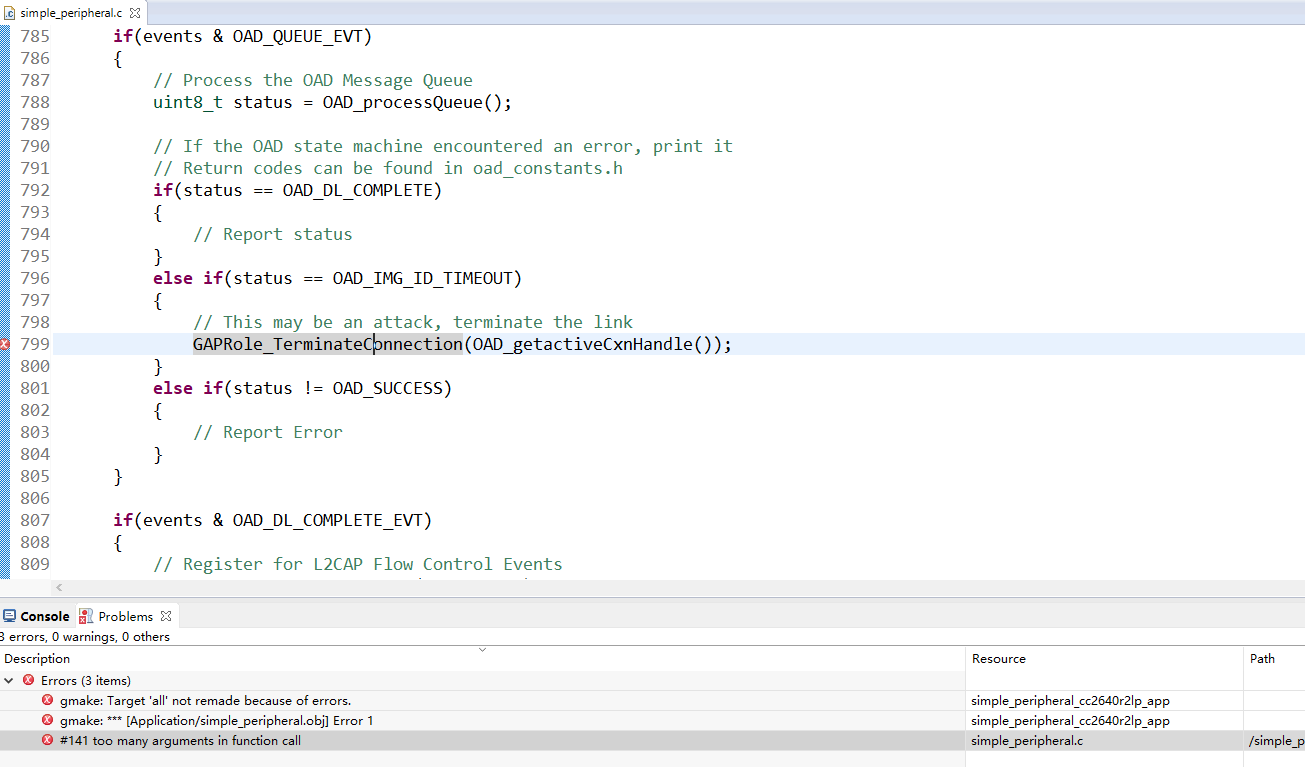The width and height of the screenshot is (1305, 767).
Task: Click the error icon of the "Target 'all' not remade" row
Action: [x=47, y=700]
